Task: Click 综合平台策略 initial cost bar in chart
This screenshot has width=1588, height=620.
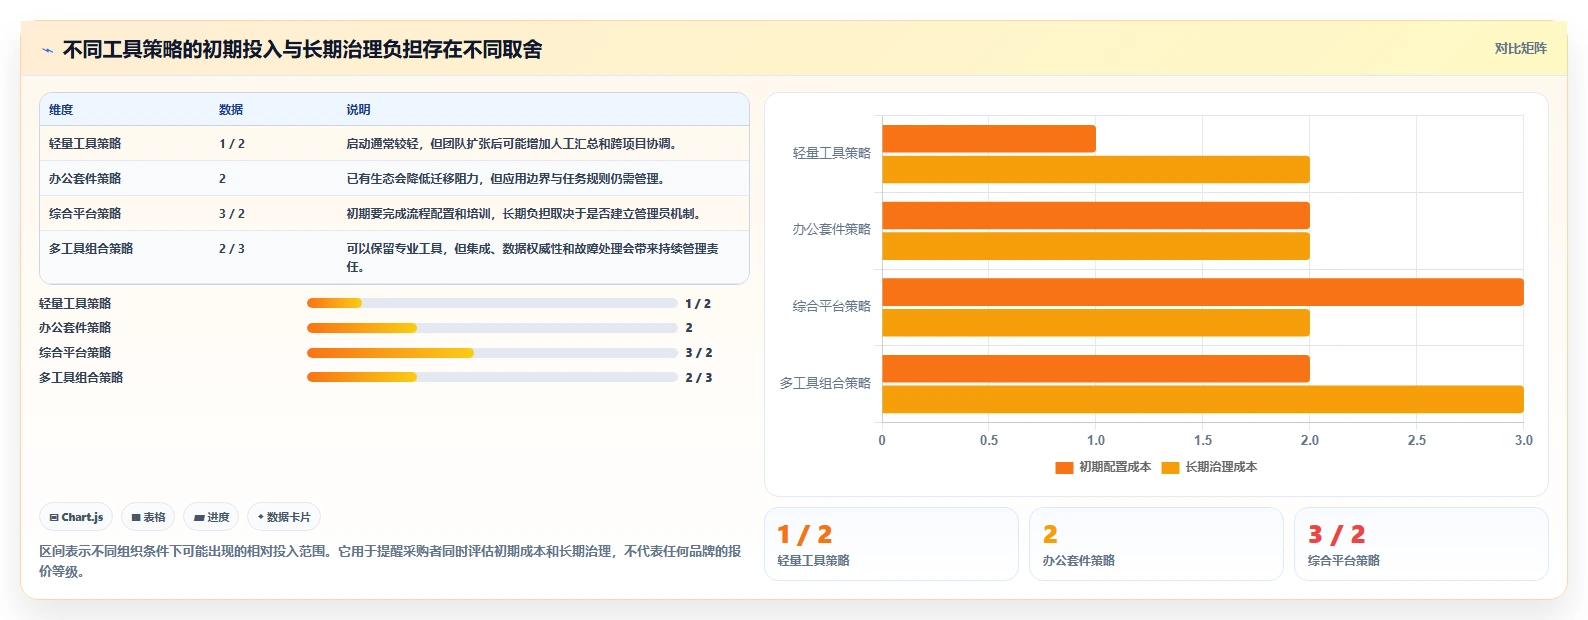Action: point(1203,292)
